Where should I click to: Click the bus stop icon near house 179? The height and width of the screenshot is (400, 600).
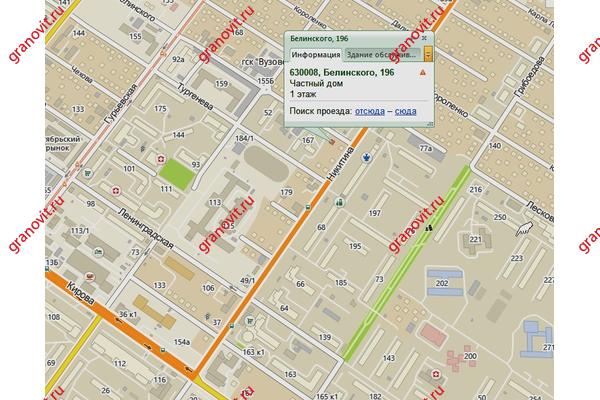coord(307,207)
